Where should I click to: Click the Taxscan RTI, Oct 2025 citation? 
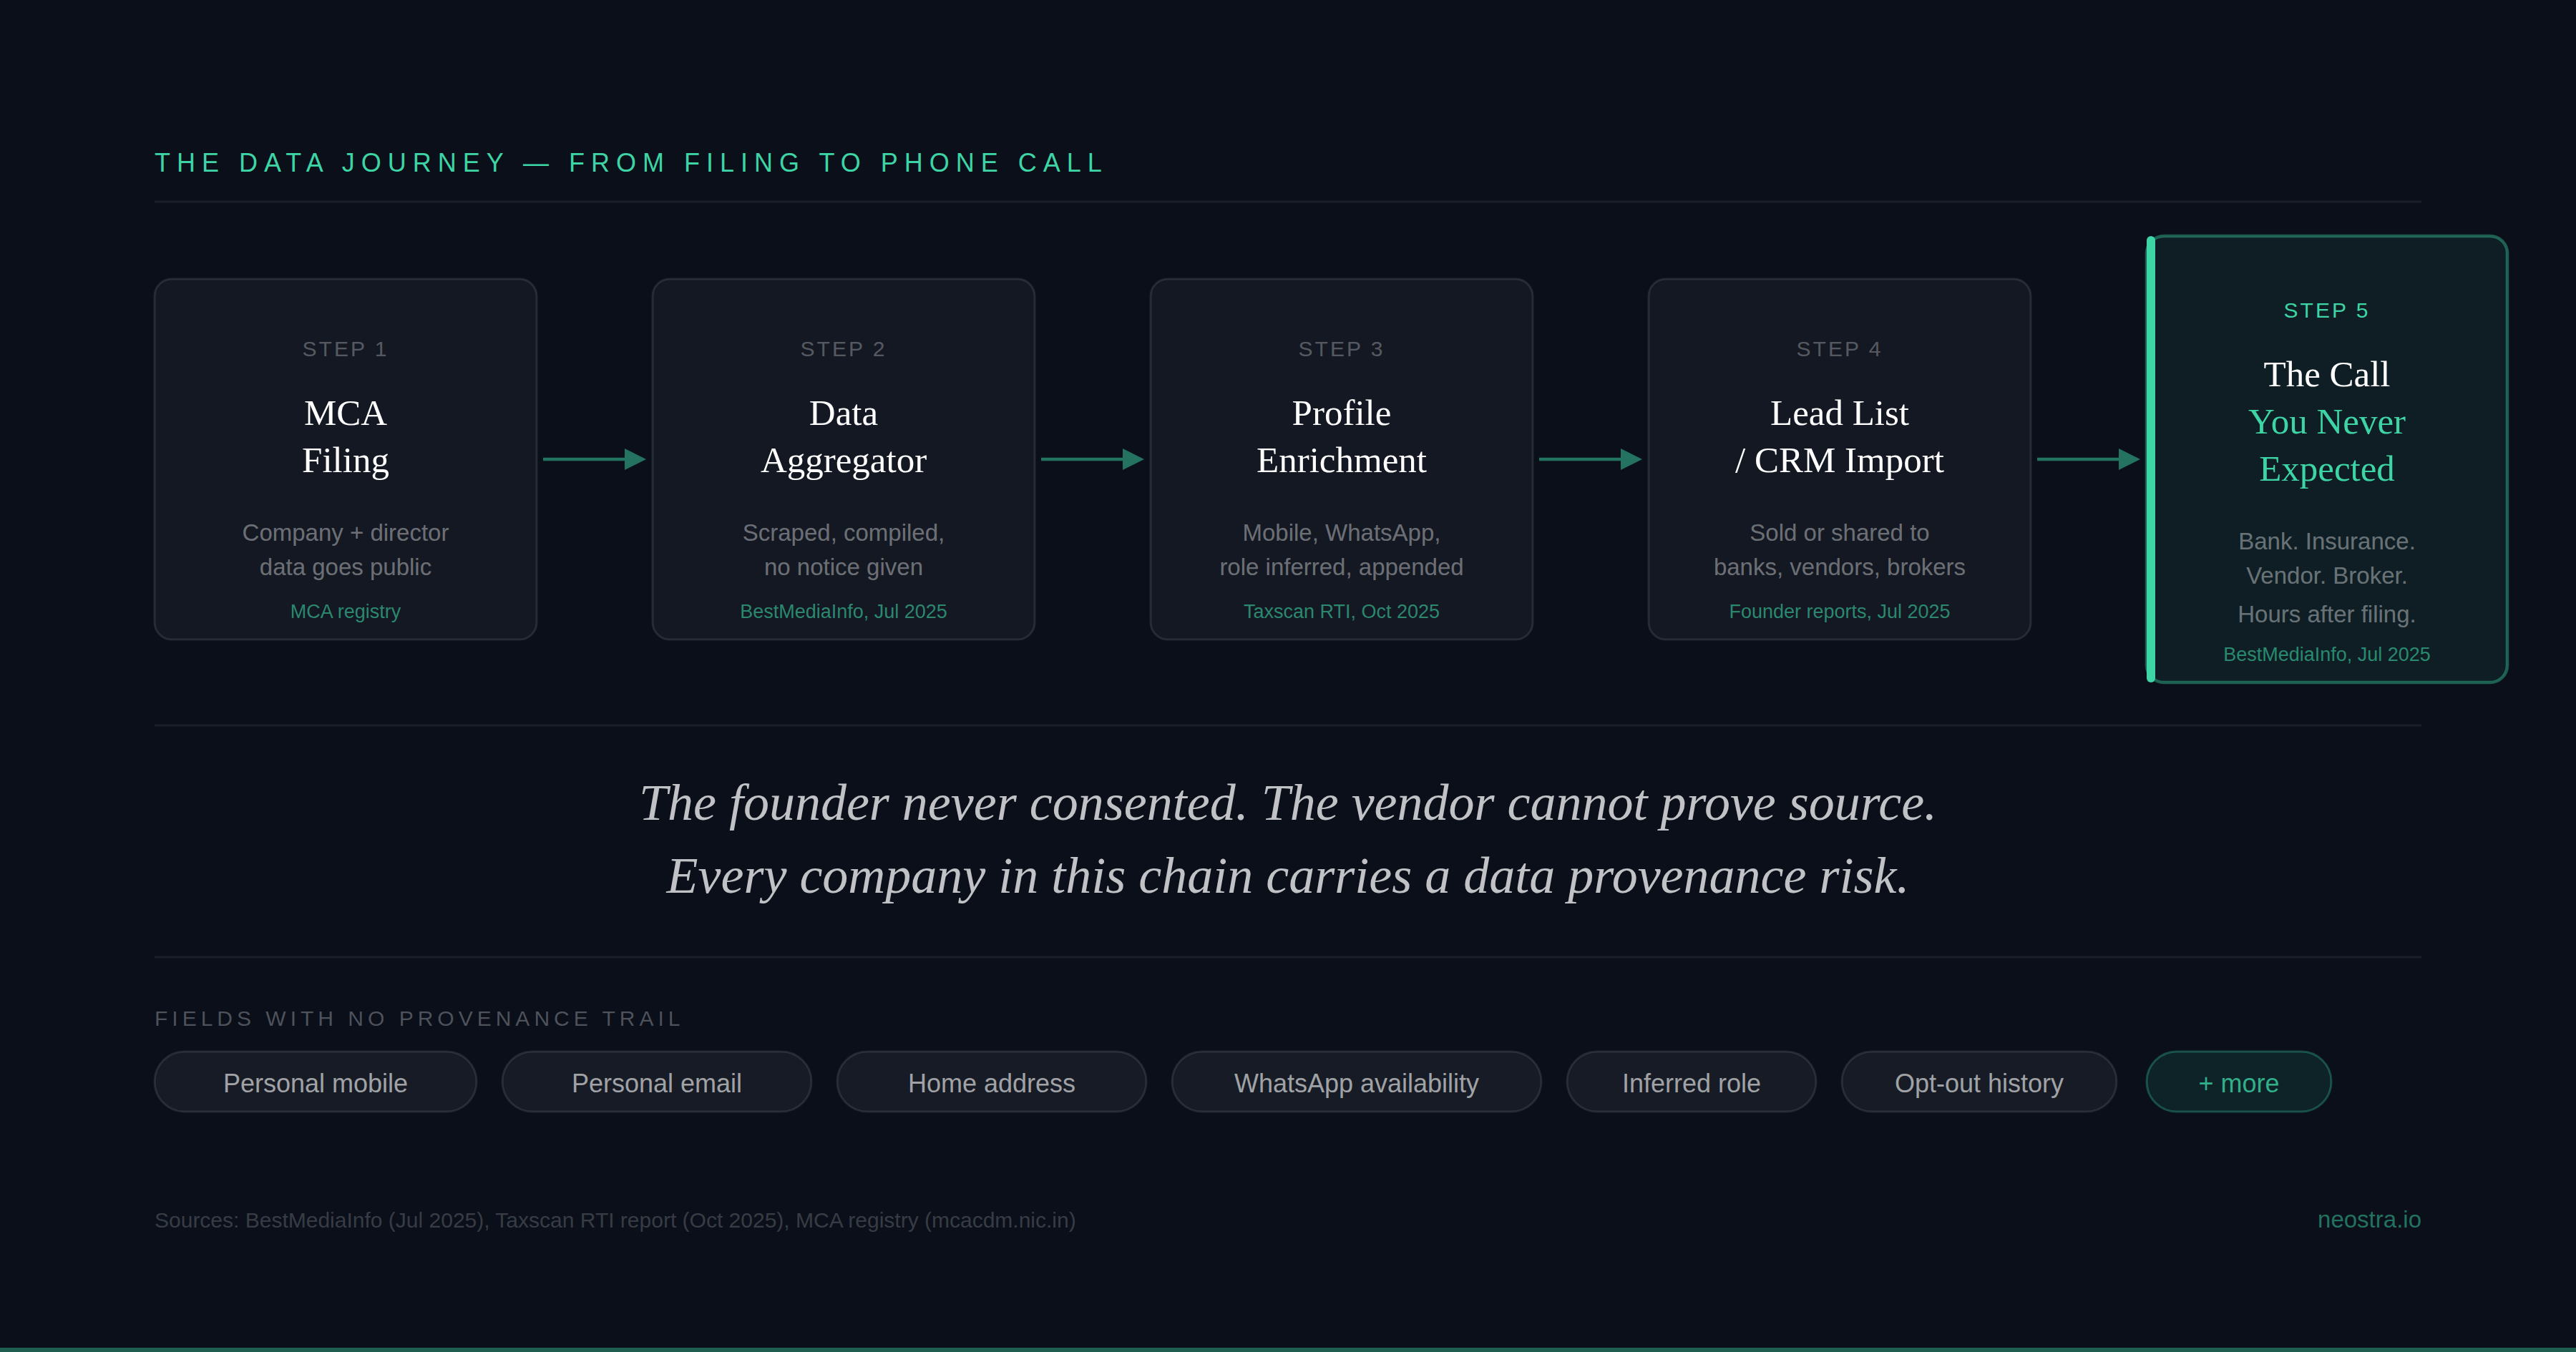[x=1341, y=611]
